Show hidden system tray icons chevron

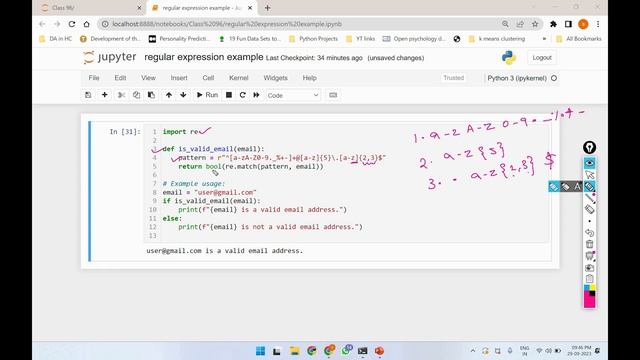pyautogui.click(x=473, y=351)
